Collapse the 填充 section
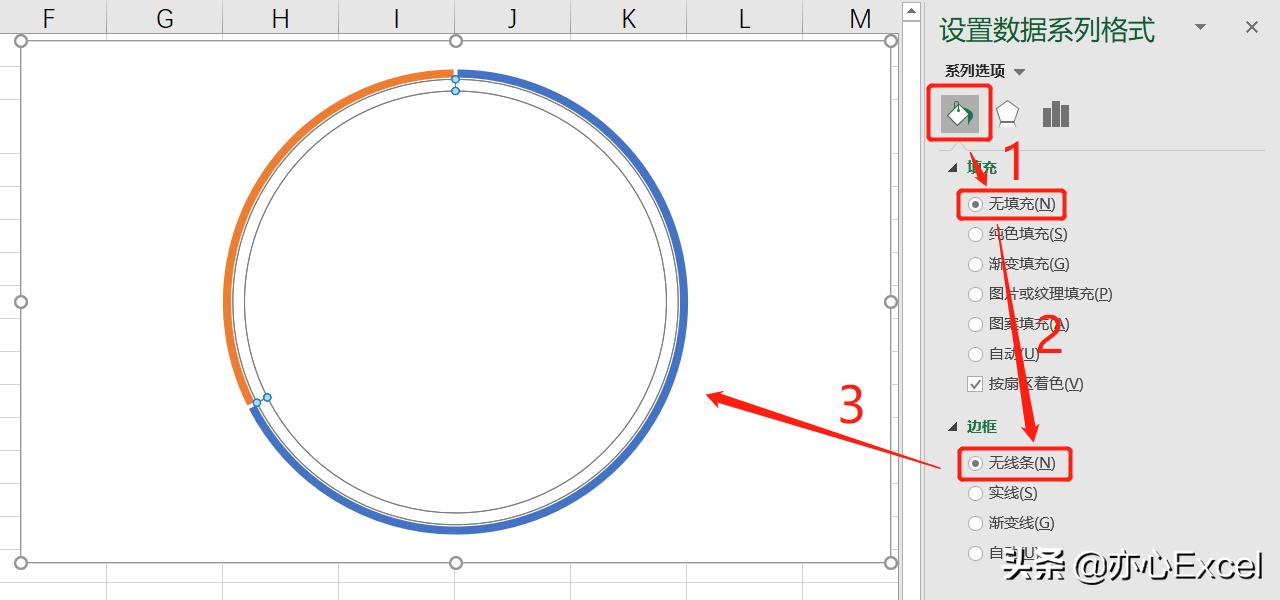The height and width of the screenshot is (600, 1280). 953,168
